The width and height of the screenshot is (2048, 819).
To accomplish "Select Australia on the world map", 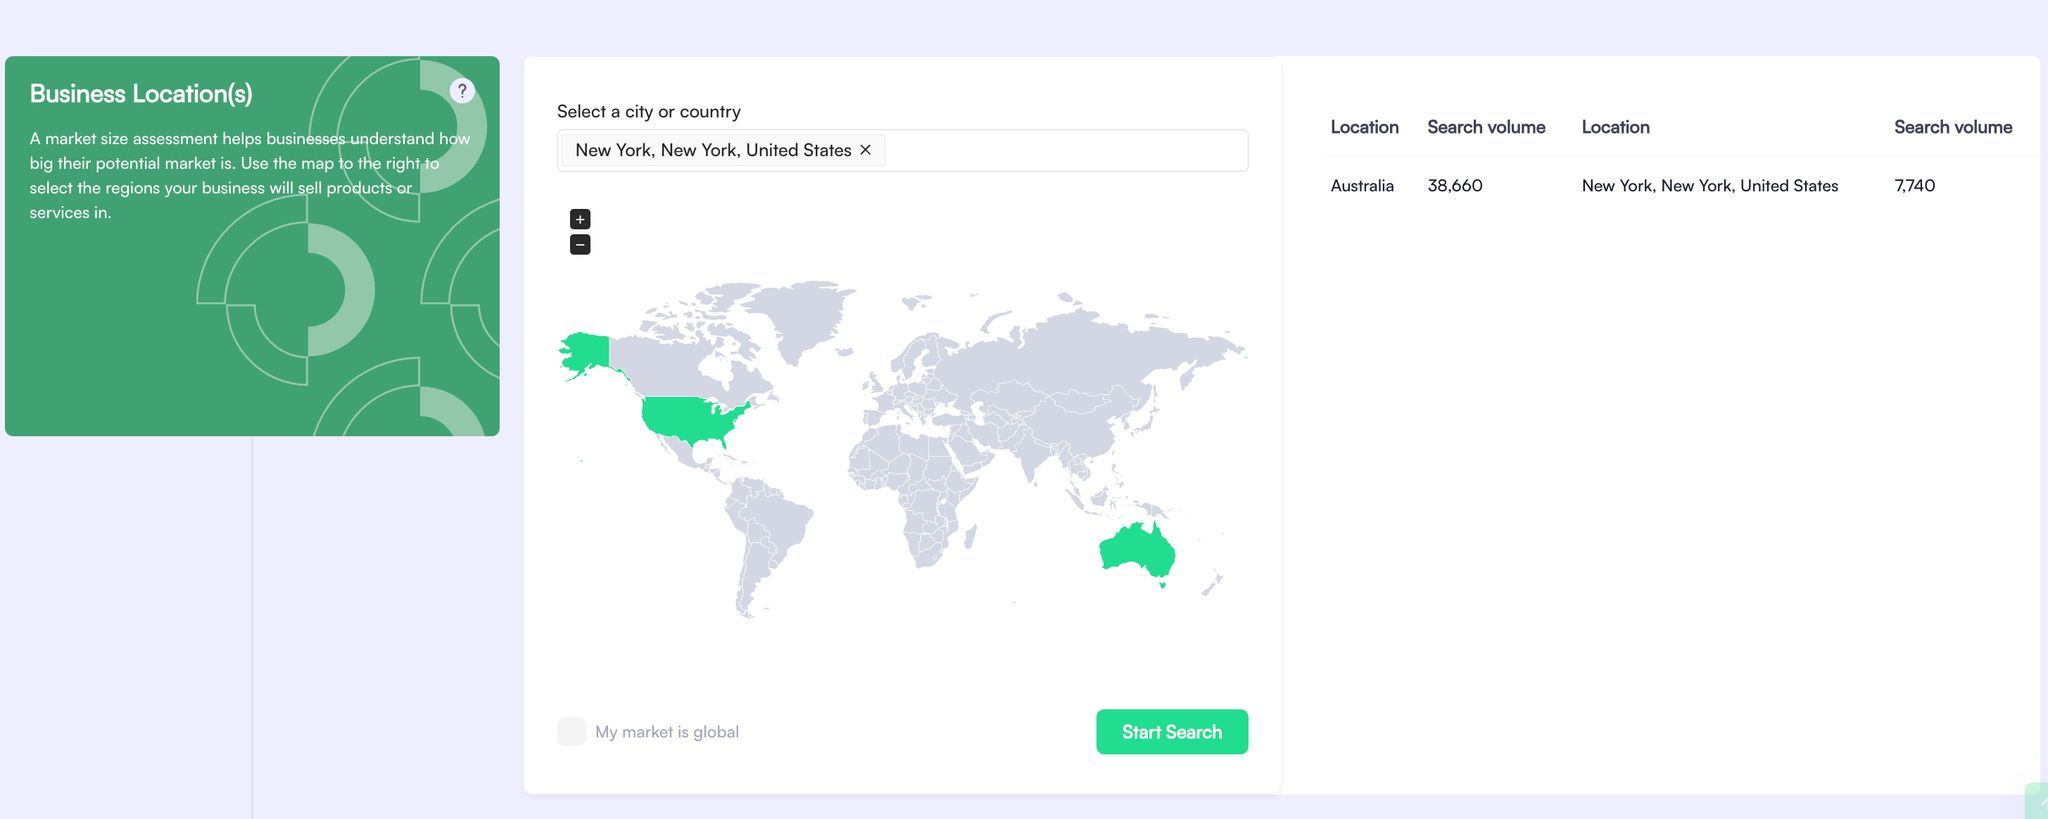I will tap(1135, 550).
